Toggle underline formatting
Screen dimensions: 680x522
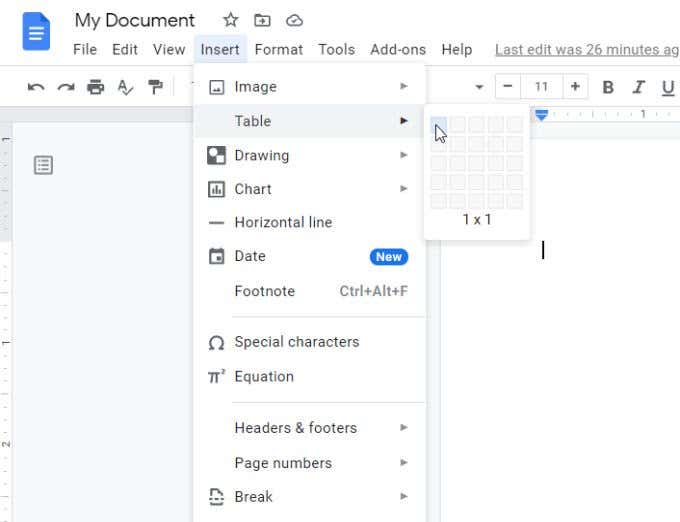[x=667, y=87]
